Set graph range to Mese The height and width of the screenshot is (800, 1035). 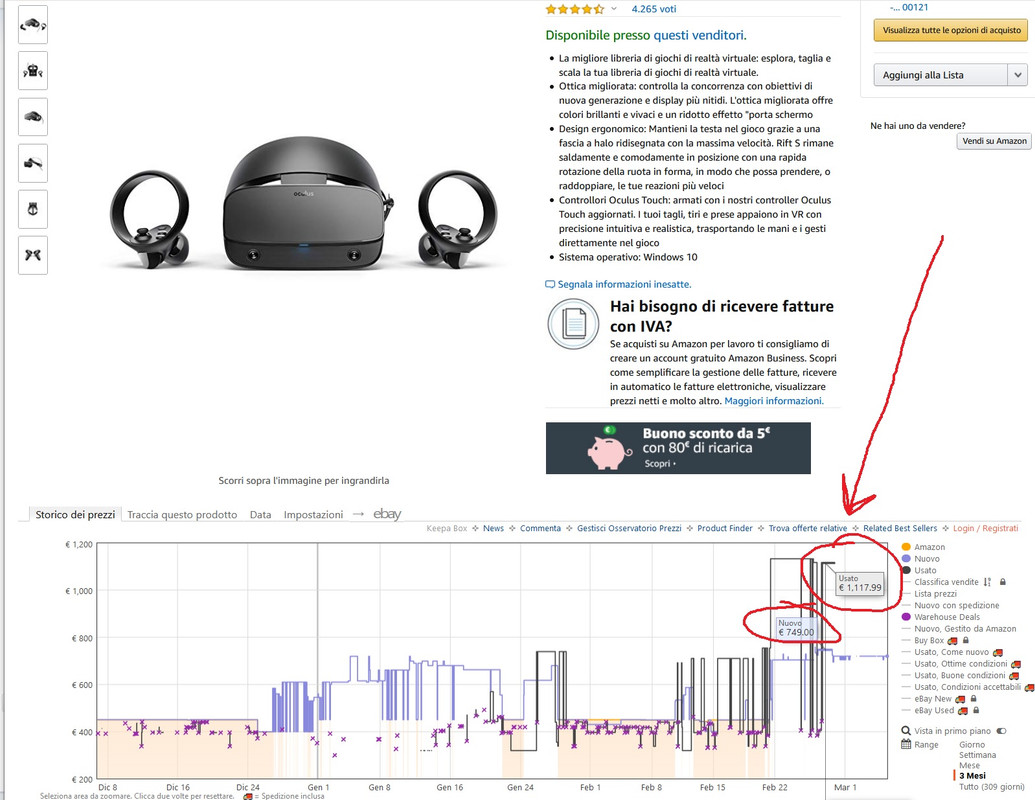(x=970, y=766)
